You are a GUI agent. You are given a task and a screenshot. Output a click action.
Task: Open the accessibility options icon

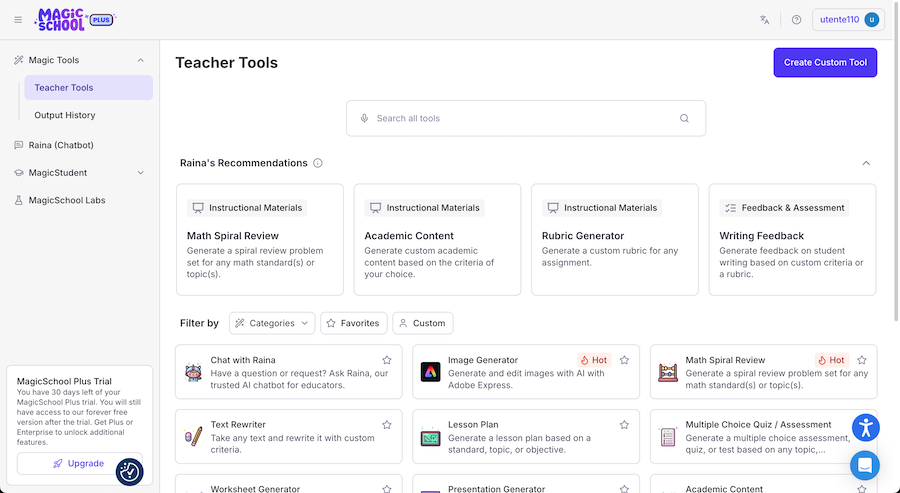tap(866, 428)
